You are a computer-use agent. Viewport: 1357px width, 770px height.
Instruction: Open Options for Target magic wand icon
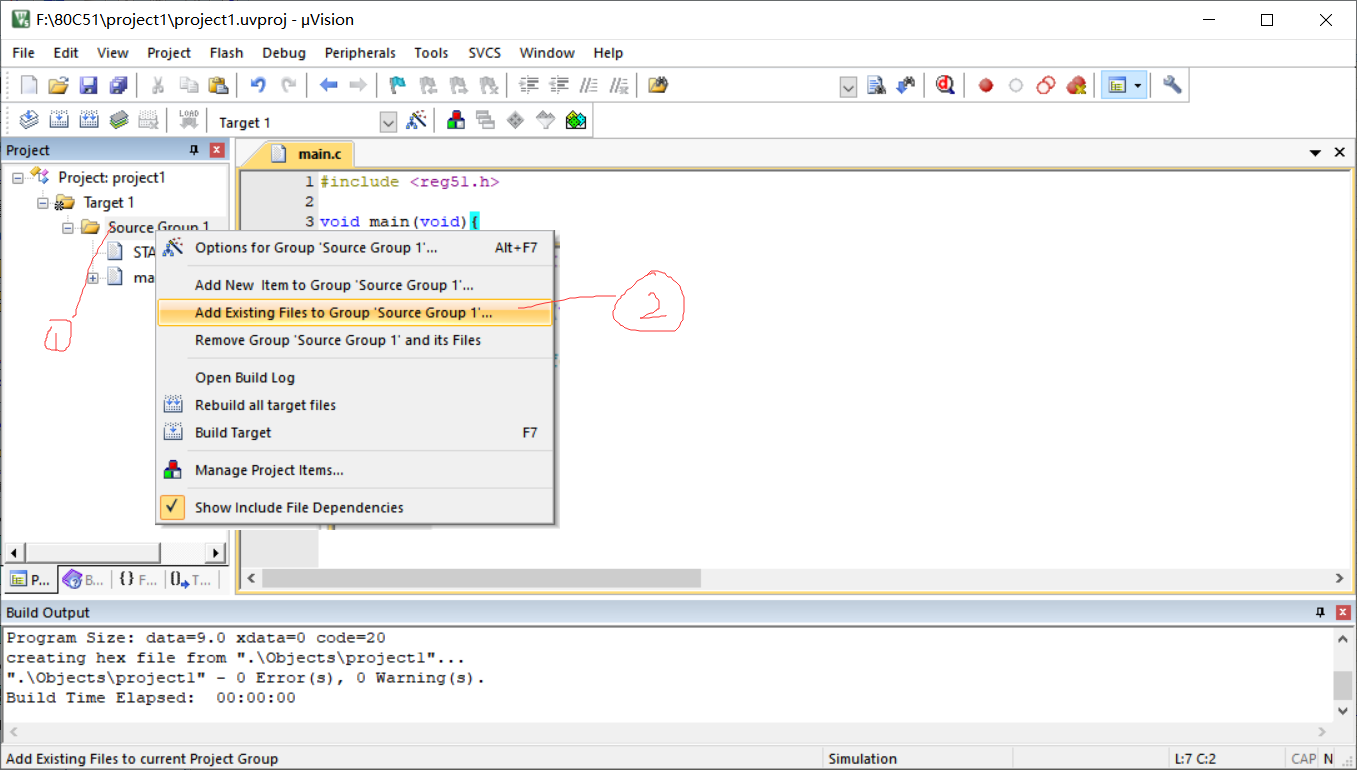tap(417, 122)
